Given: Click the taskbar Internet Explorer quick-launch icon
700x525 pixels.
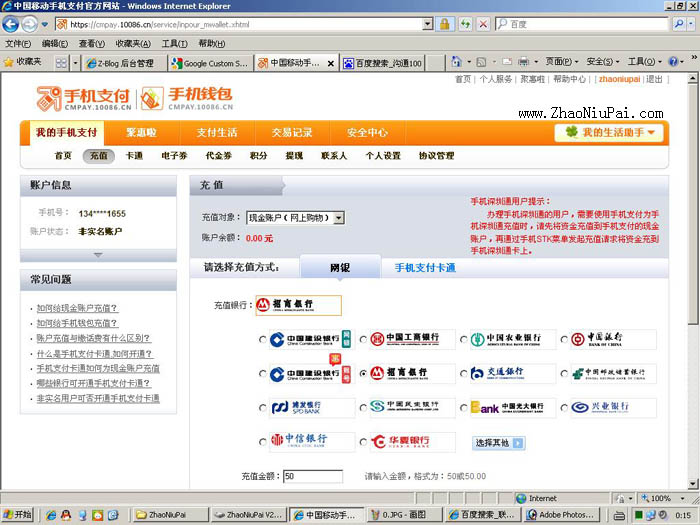Looking at the screenshot, I should [x=51, y=515].
